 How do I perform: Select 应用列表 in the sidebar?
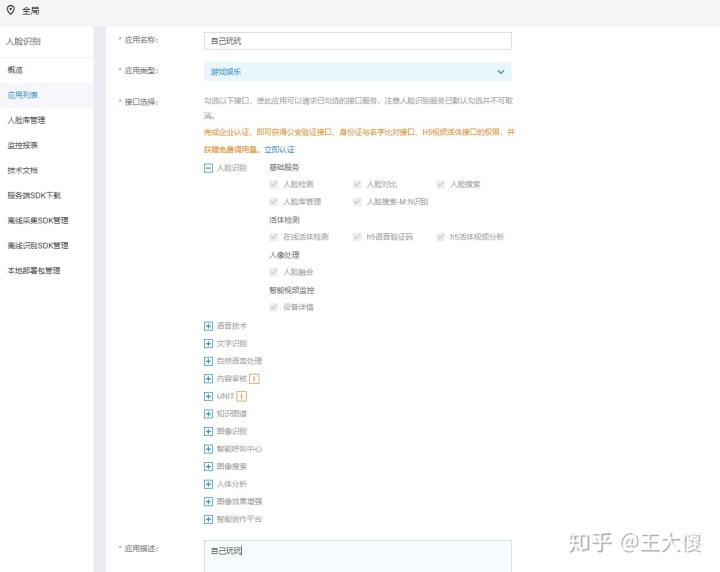tap(46, 95)
